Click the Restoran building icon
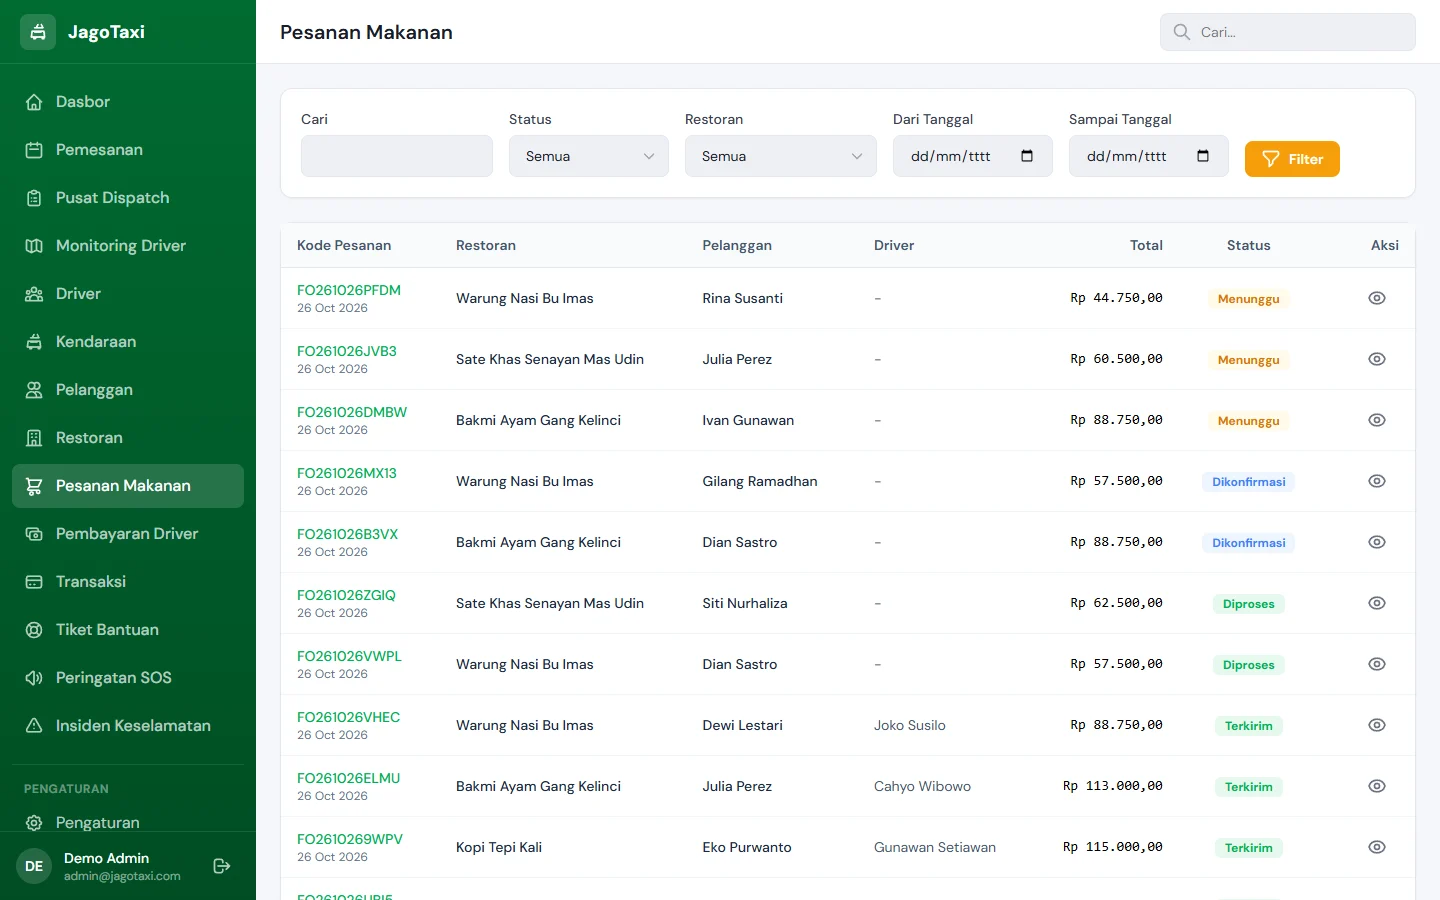1440x900 pixels. tap(34, 438)
